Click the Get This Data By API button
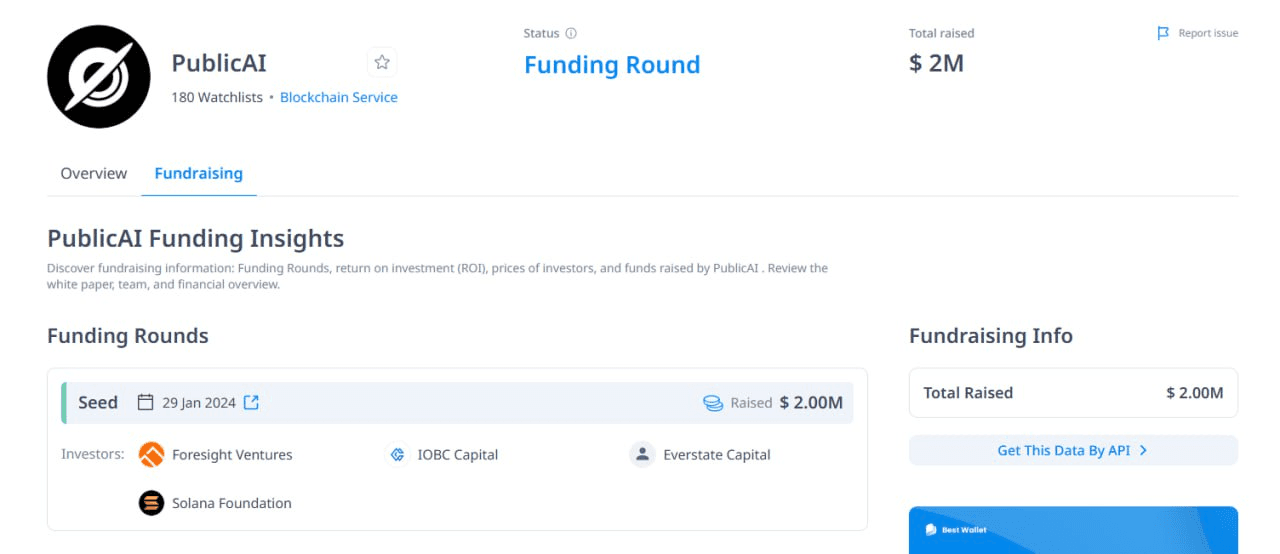Image resolution: width=1280 pixels, height=554 pixels. (1073, 450)
